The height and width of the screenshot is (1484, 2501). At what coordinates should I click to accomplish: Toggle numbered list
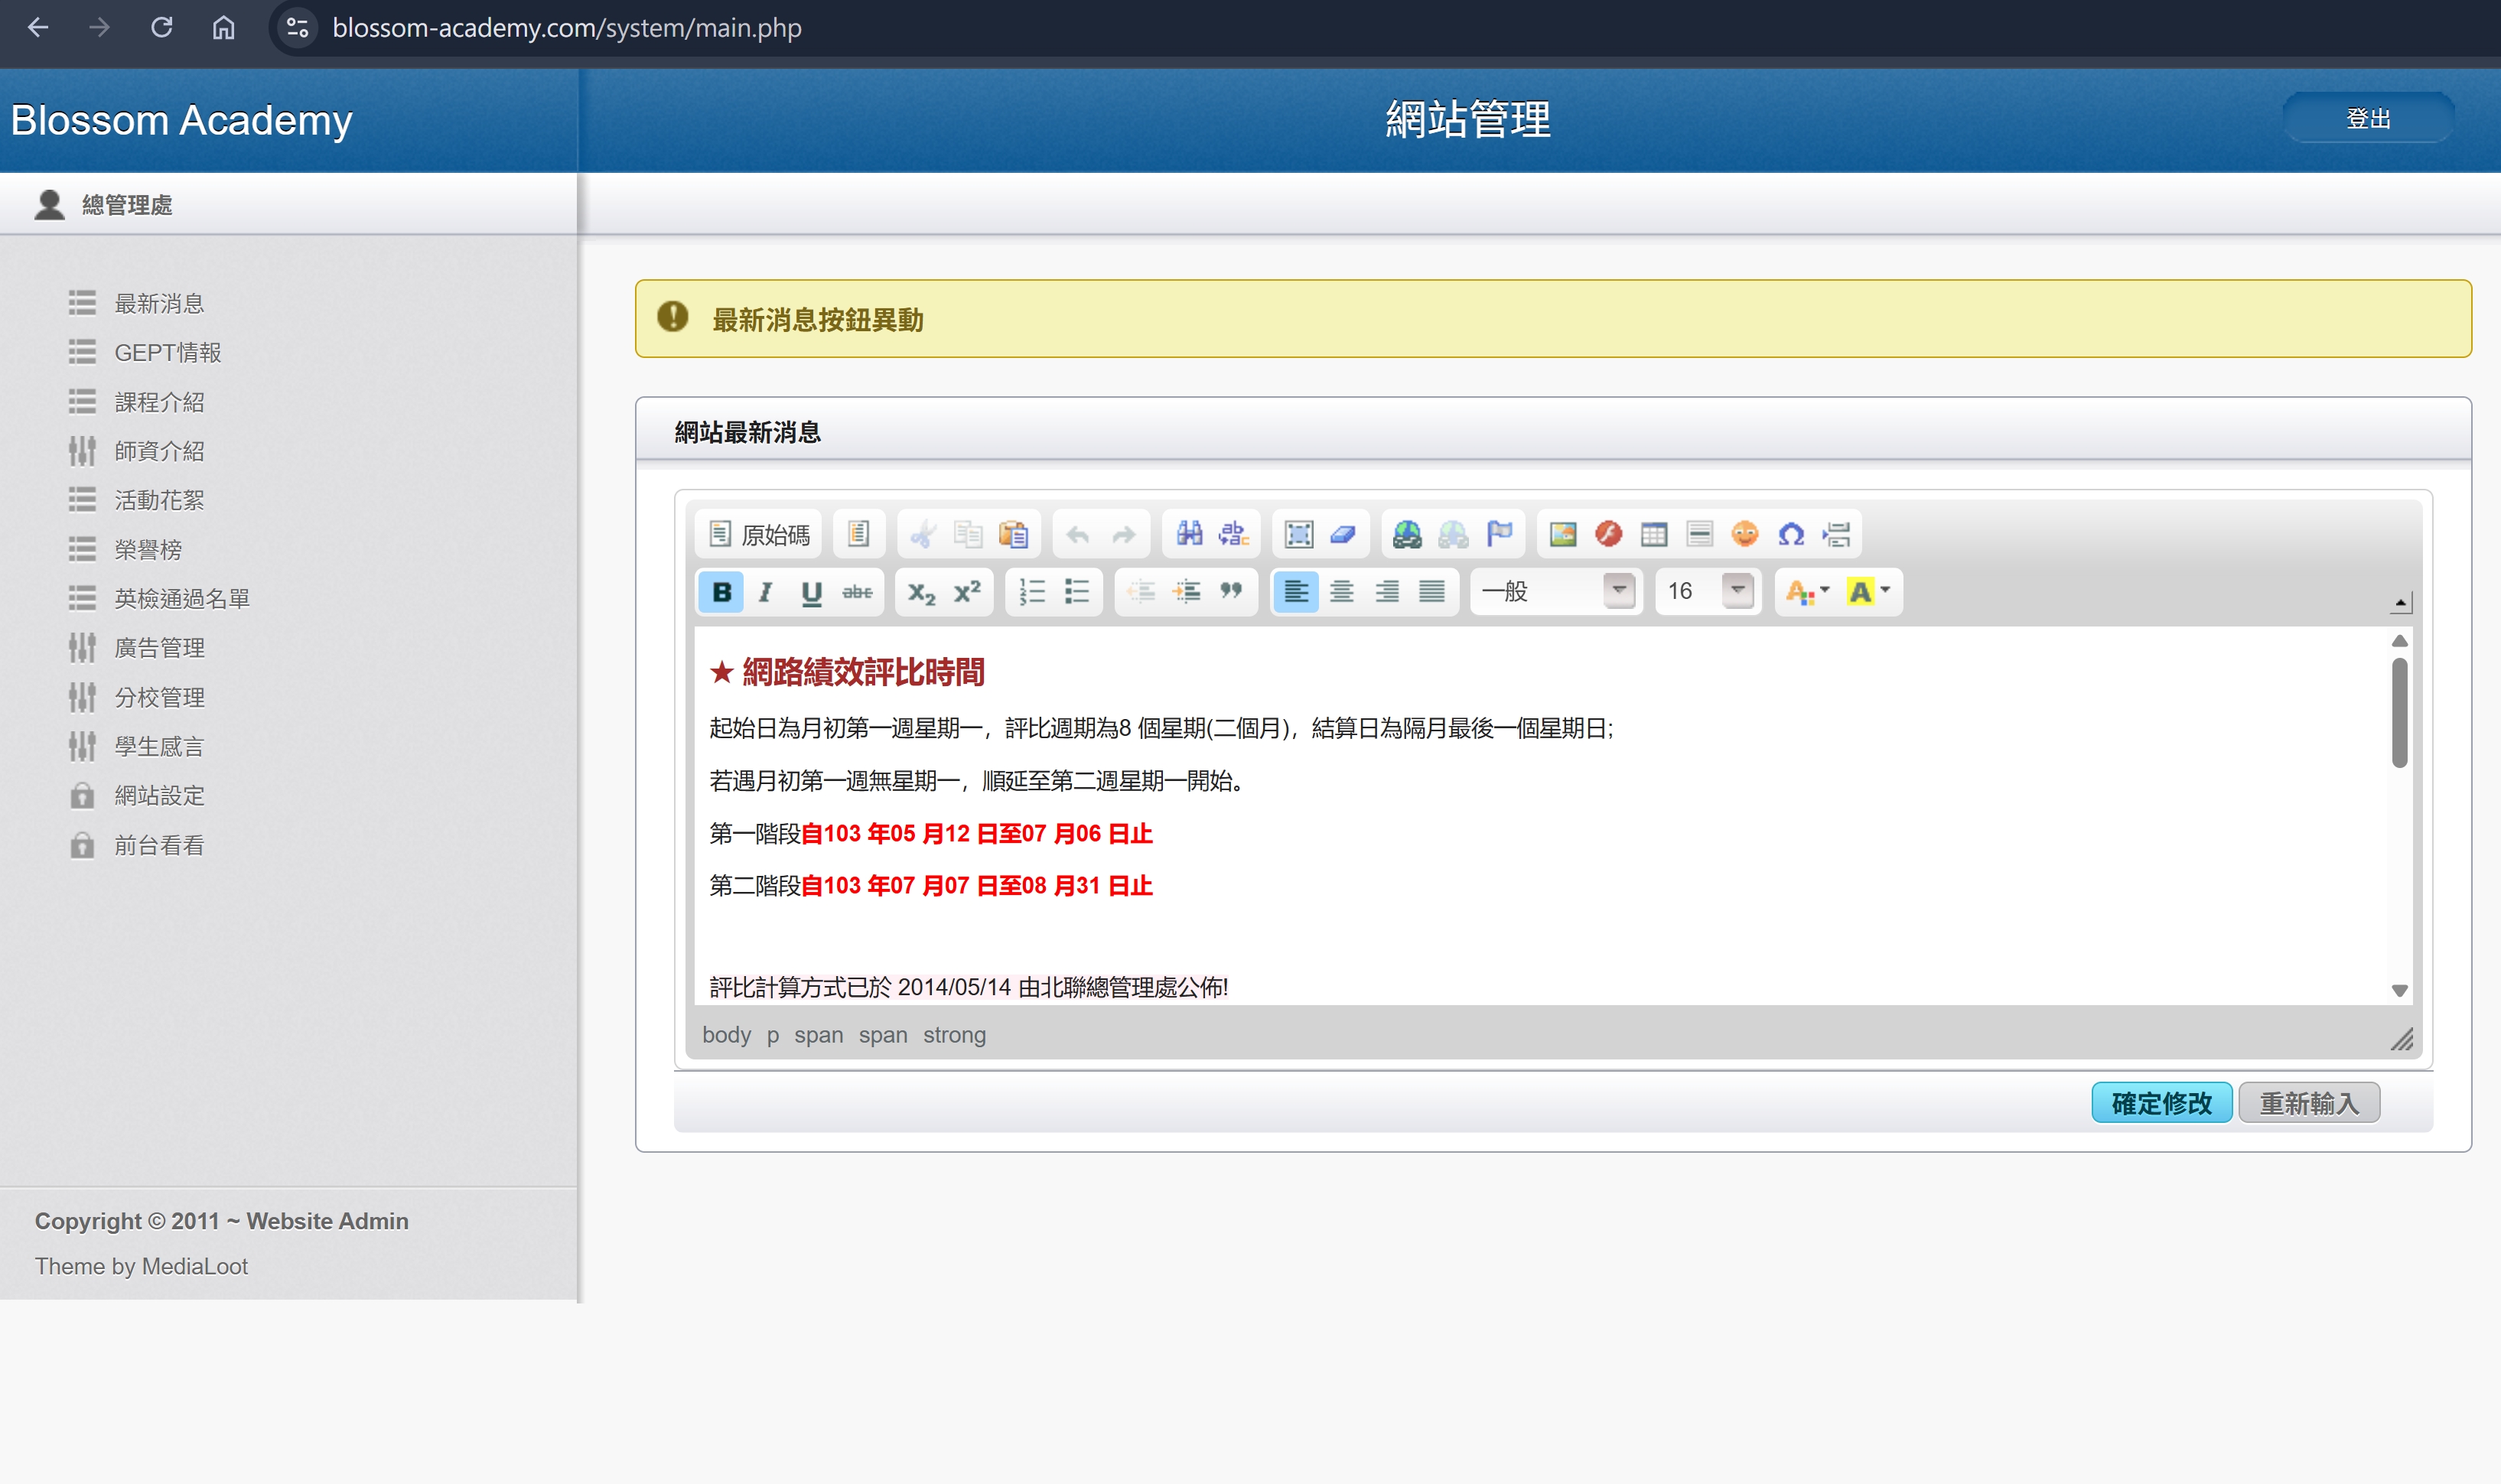pyautogui.click(x=1031, y=592)
